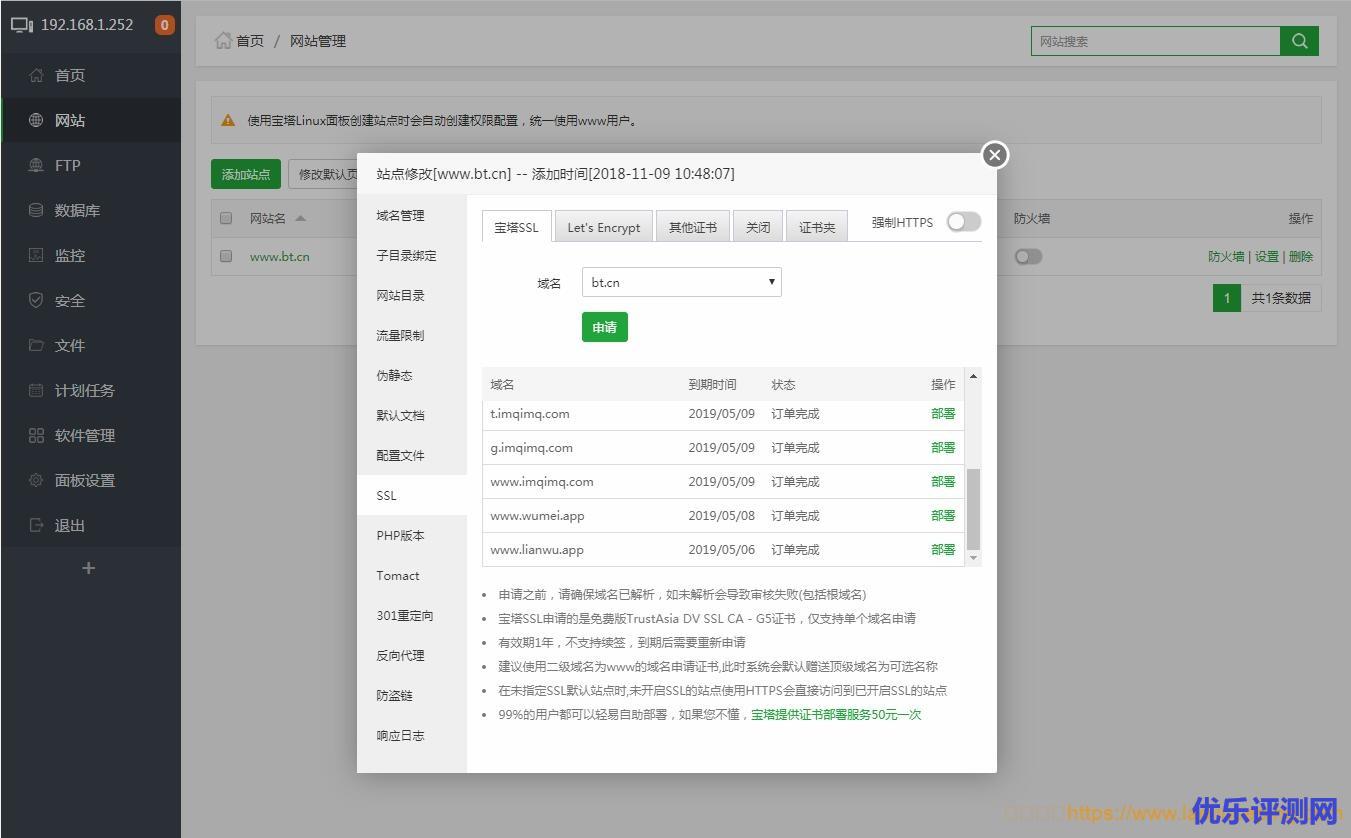Open the security shield icon
1351x838 pixels.
(37, 301)
